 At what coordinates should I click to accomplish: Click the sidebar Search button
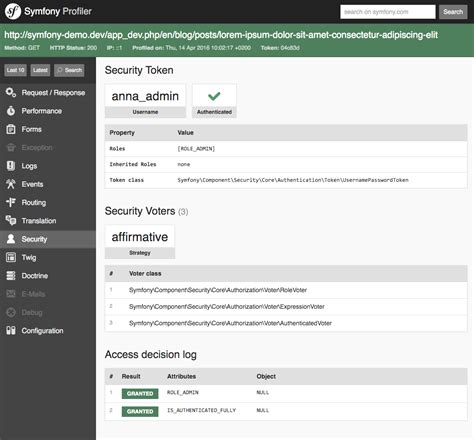coord(69,70)
